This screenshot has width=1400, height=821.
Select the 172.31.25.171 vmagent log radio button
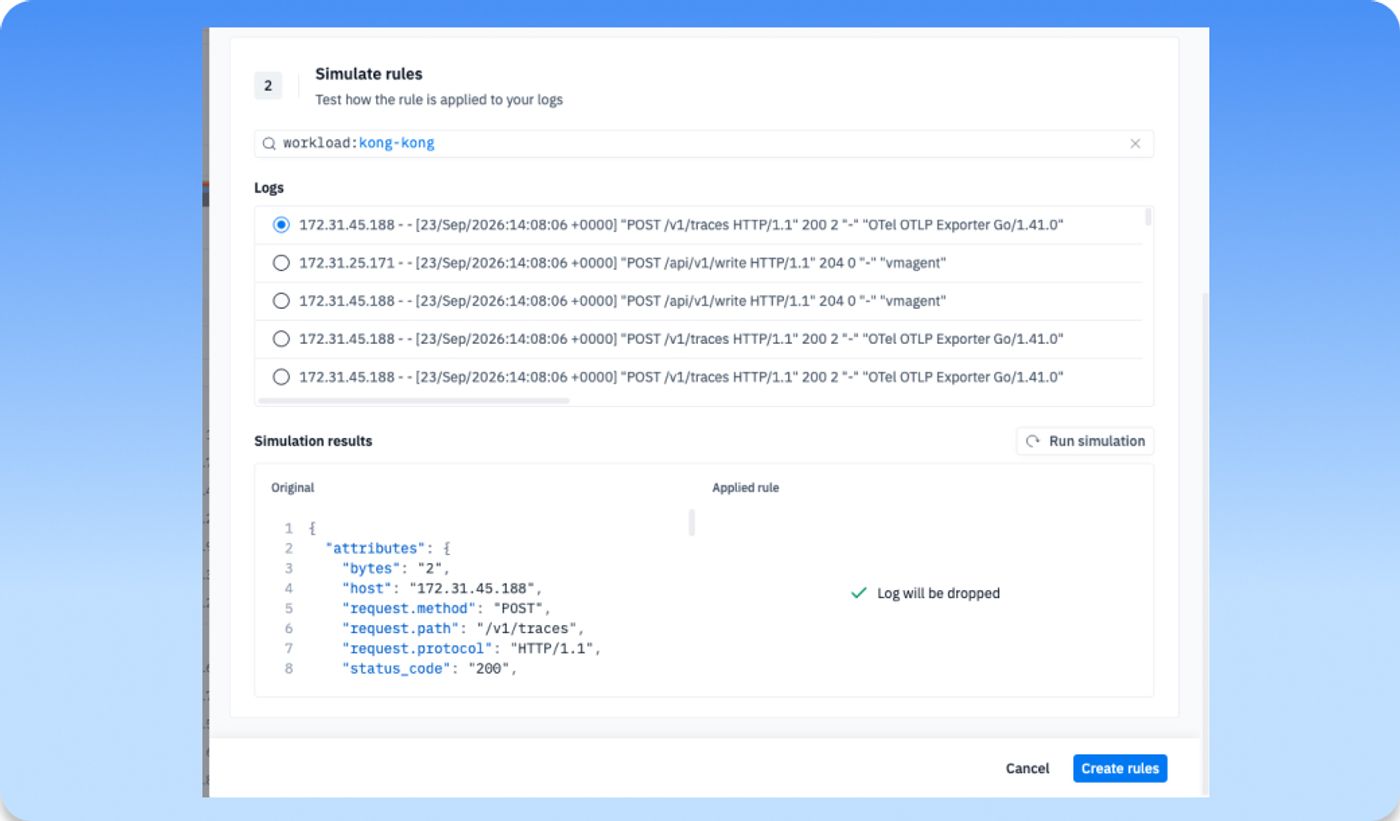pos(281,263)
